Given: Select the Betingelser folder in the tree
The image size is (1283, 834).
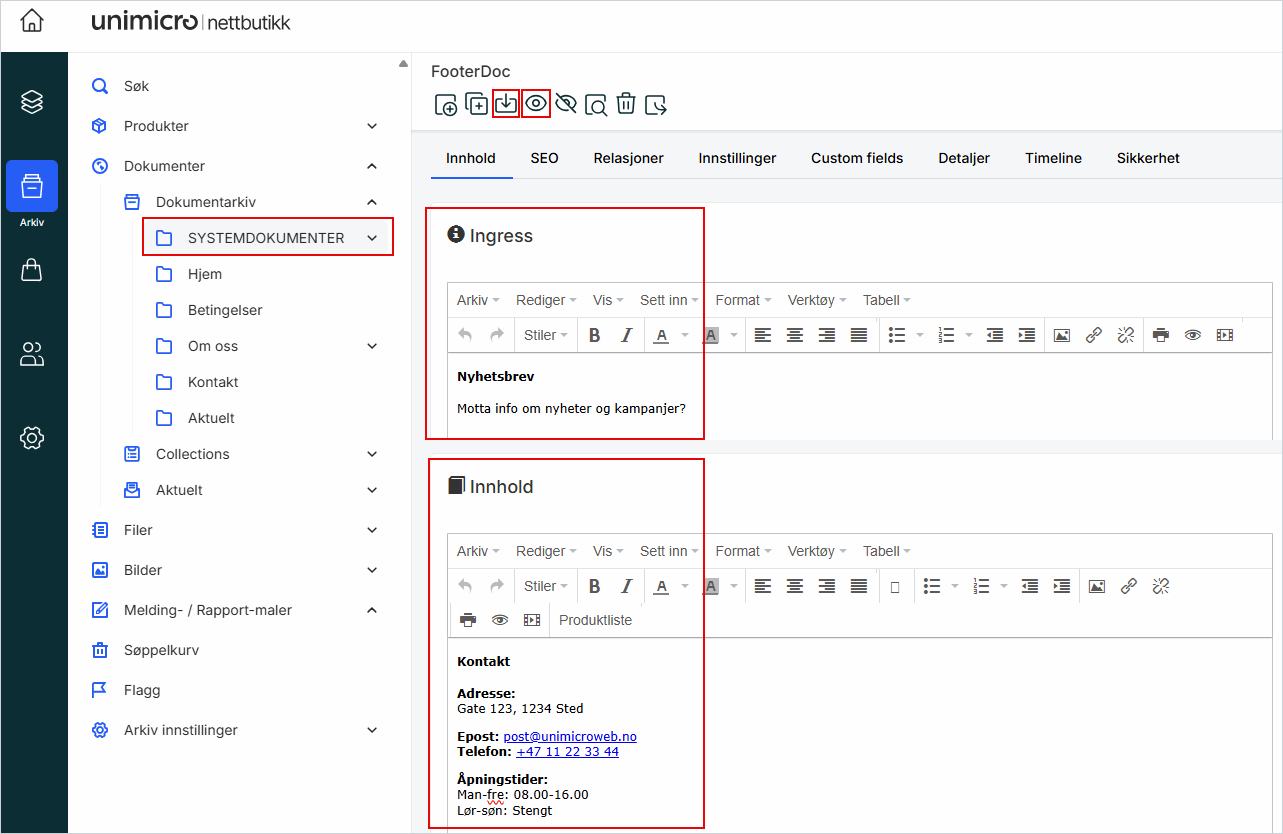Looking at the screenshot, I should click(x=225, y=310).
